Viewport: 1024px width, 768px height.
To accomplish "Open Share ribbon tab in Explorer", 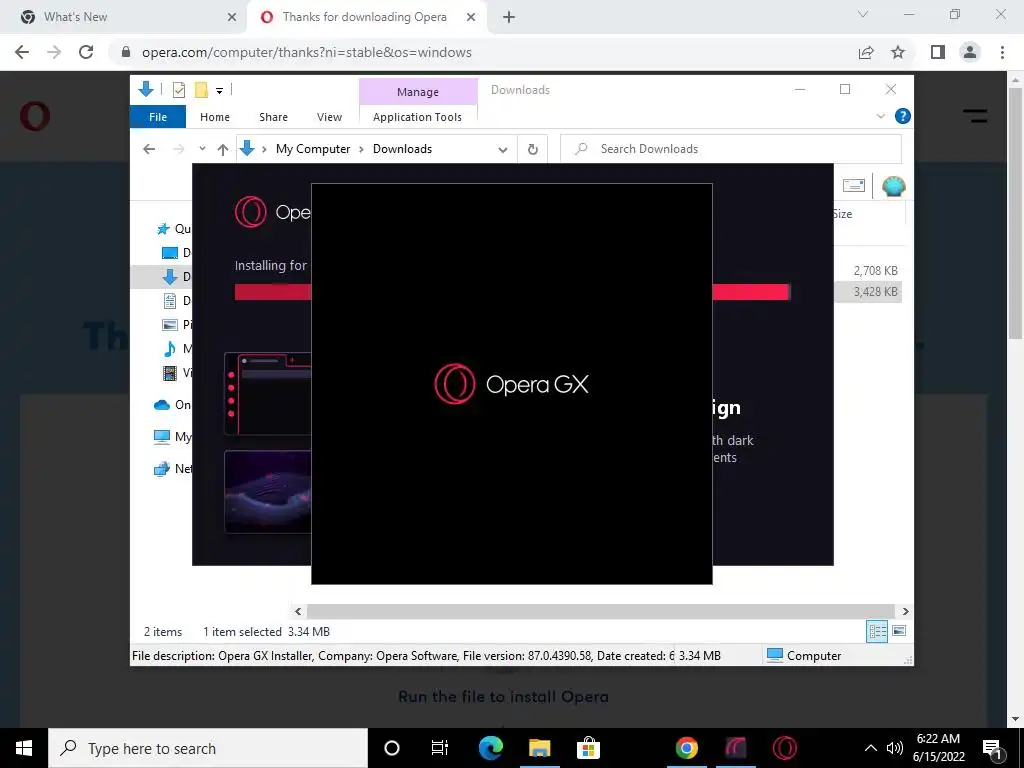I will [x=273, y=117].
